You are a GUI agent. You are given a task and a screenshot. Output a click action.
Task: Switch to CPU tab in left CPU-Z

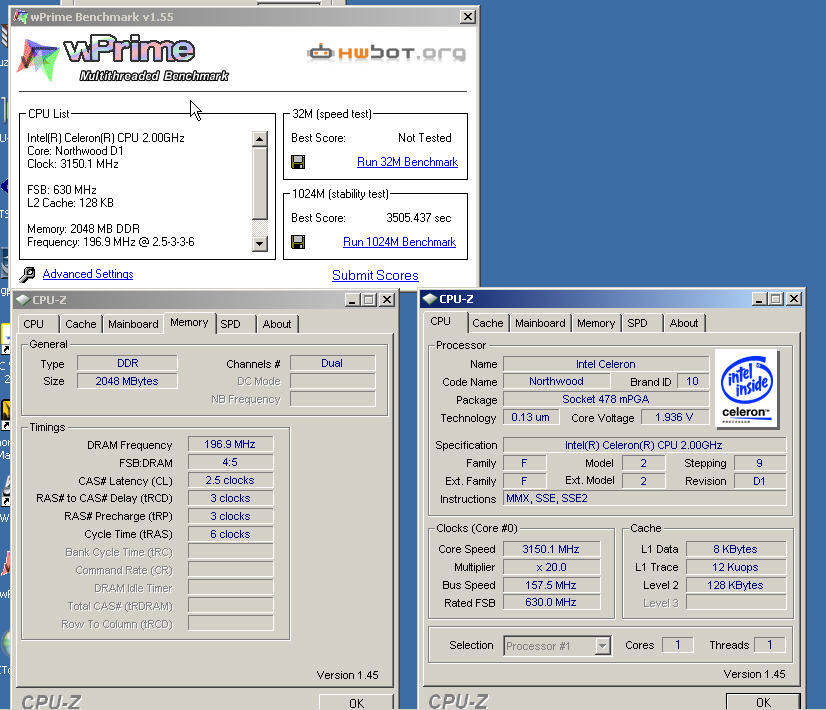pos(34,324)
